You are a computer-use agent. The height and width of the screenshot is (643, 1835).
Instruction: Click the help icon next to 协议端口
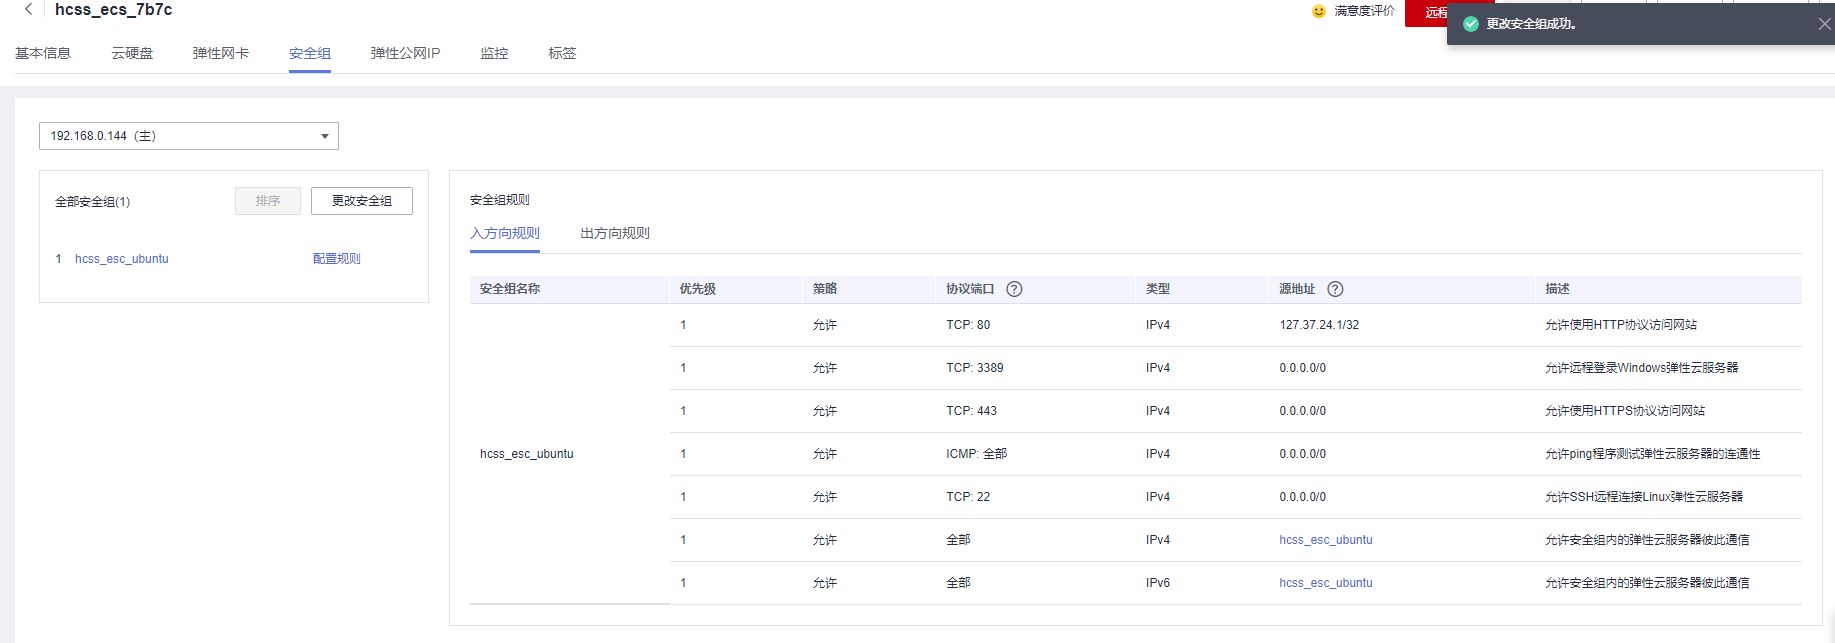tap(1014, 289)
